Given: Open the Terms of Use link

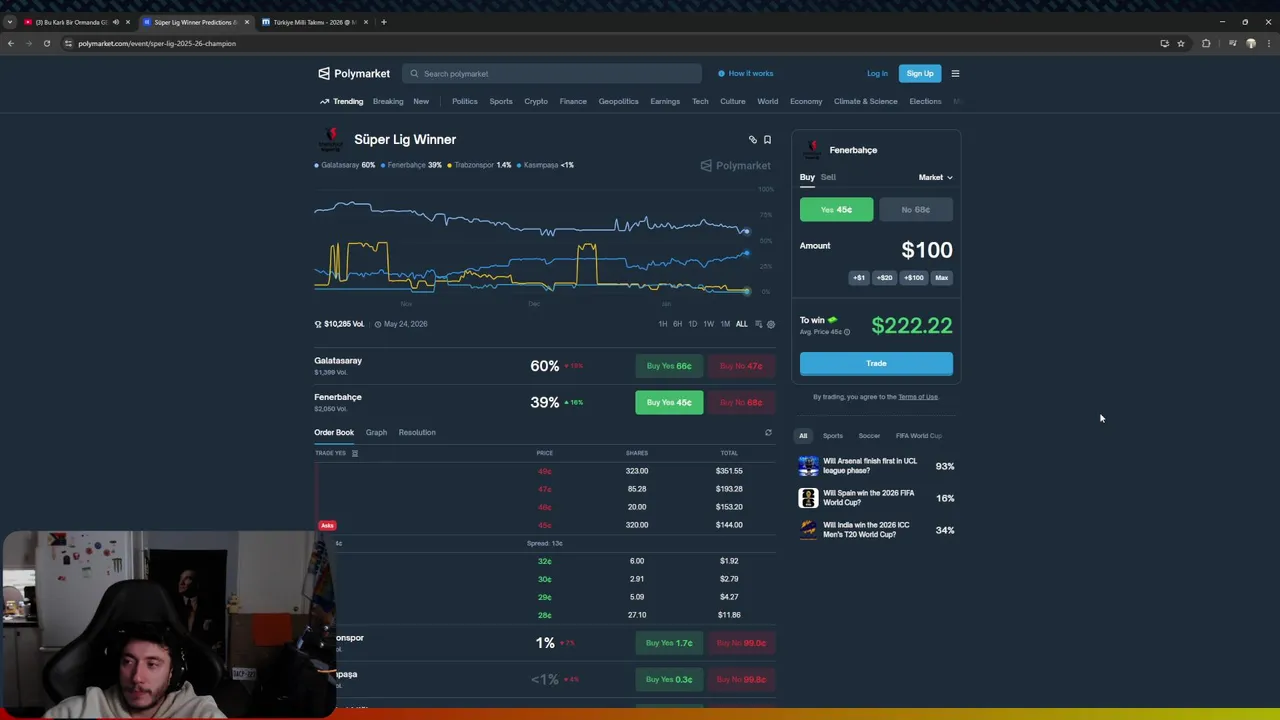Looking at the screenshot, I should pos(918,397).
